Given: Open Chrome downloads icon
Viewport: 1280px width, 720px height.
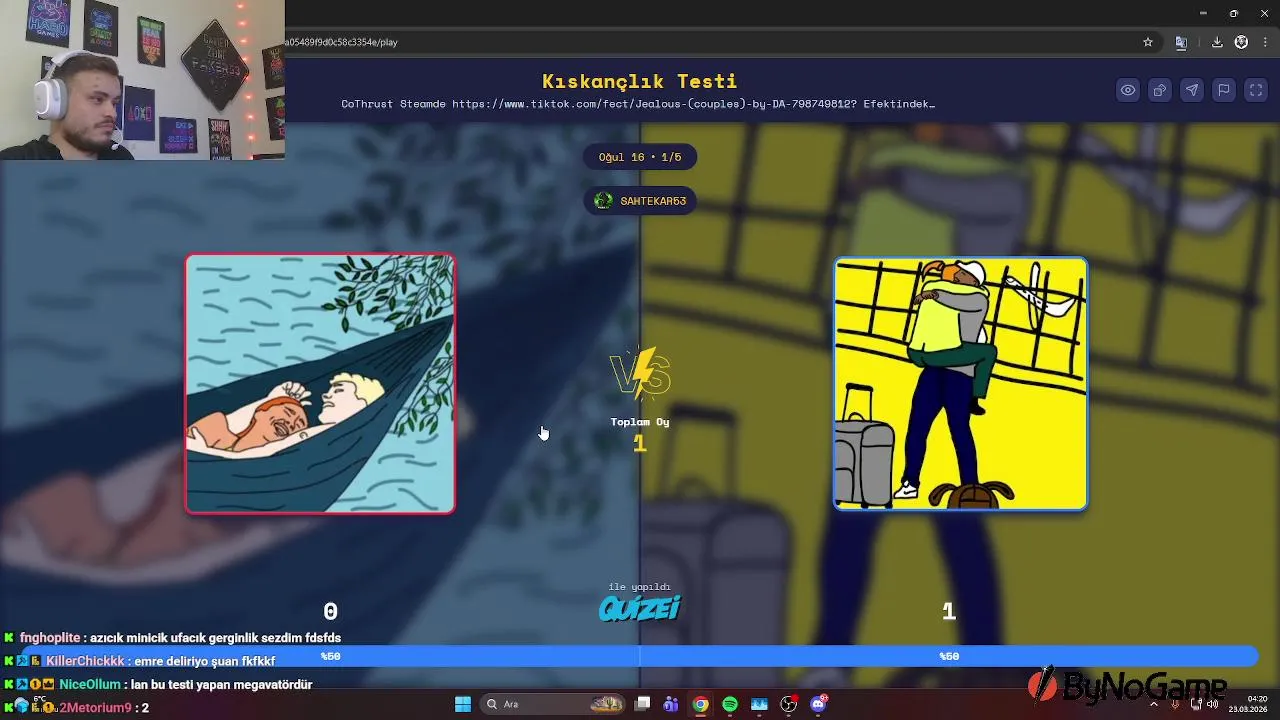Looking at the screenshot, I should pos(1217,42).
